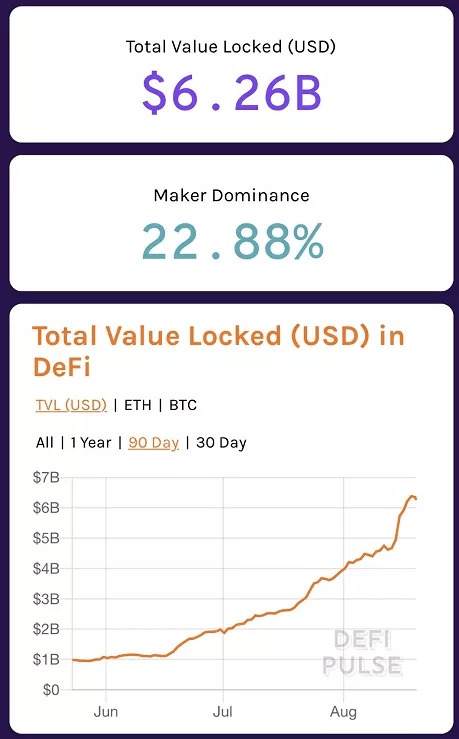The width and height of the screenshot is (459, 739).
Task: Switch chart to BTC denomination
Action: point(183,405)
